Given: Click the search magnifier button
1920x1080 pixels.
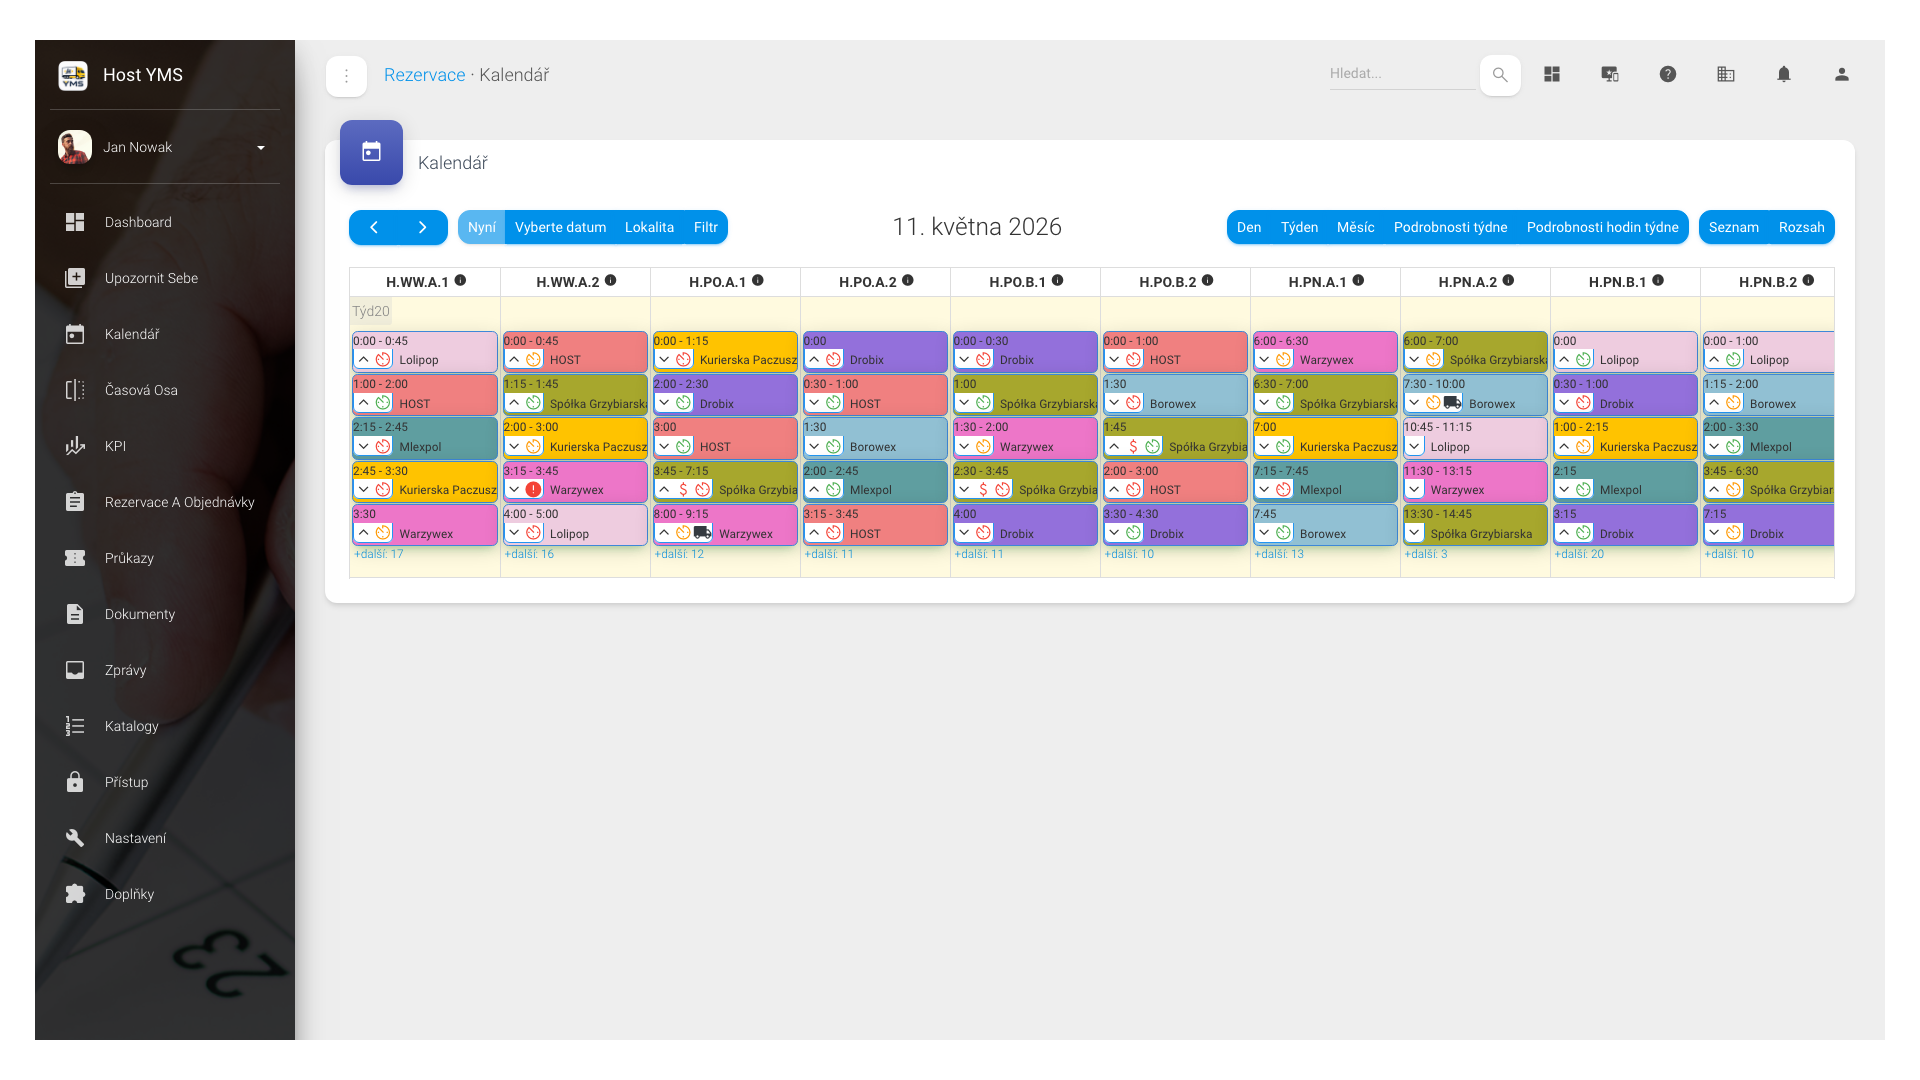Looking at the screenshot, I should click(x=1500, y=75).
